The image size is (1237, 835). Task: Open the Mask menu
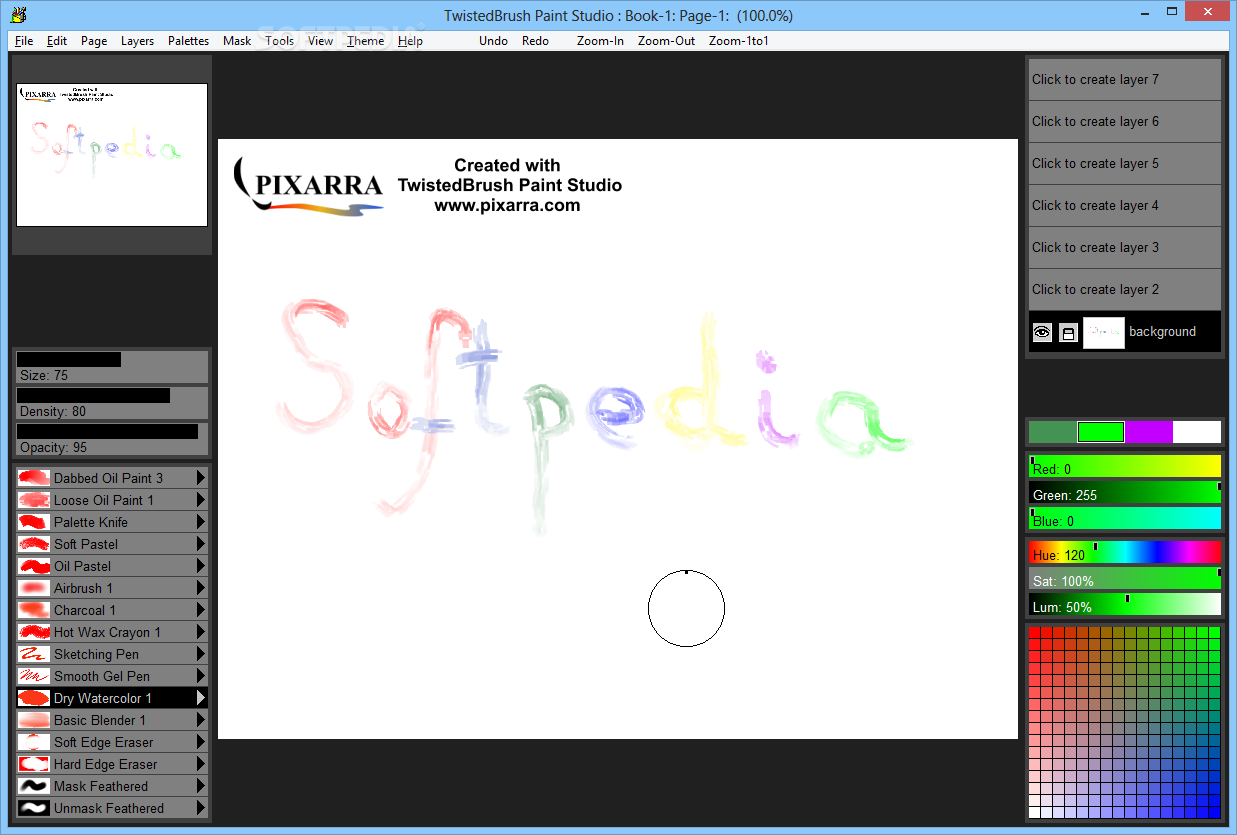tap(237, 41)
